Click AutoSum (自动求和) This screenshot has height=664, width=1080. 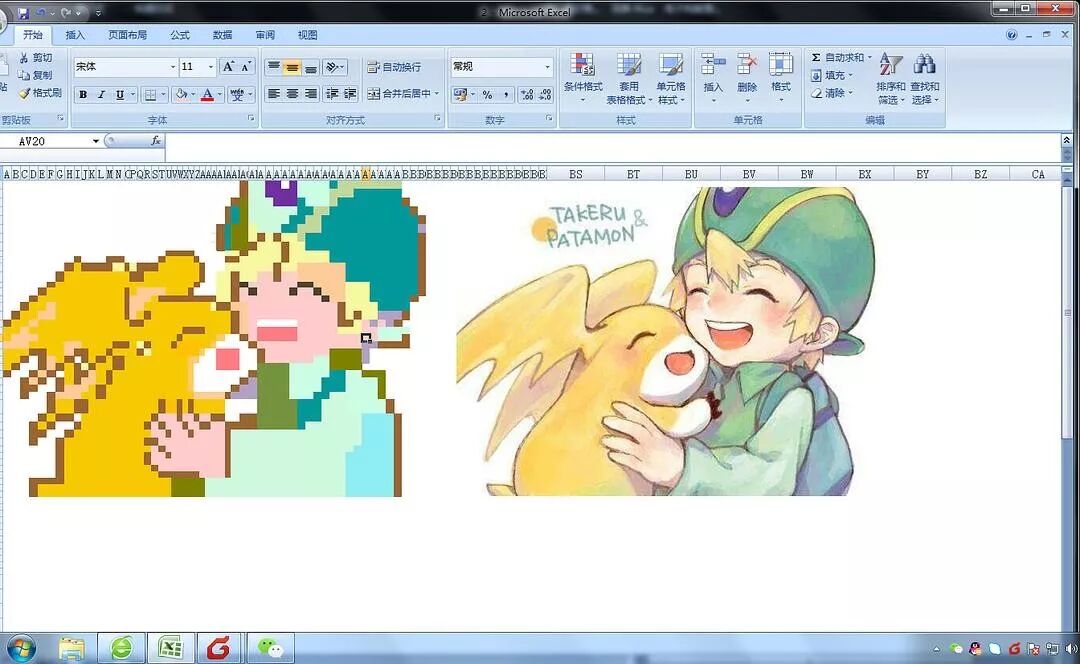point(836,57)
